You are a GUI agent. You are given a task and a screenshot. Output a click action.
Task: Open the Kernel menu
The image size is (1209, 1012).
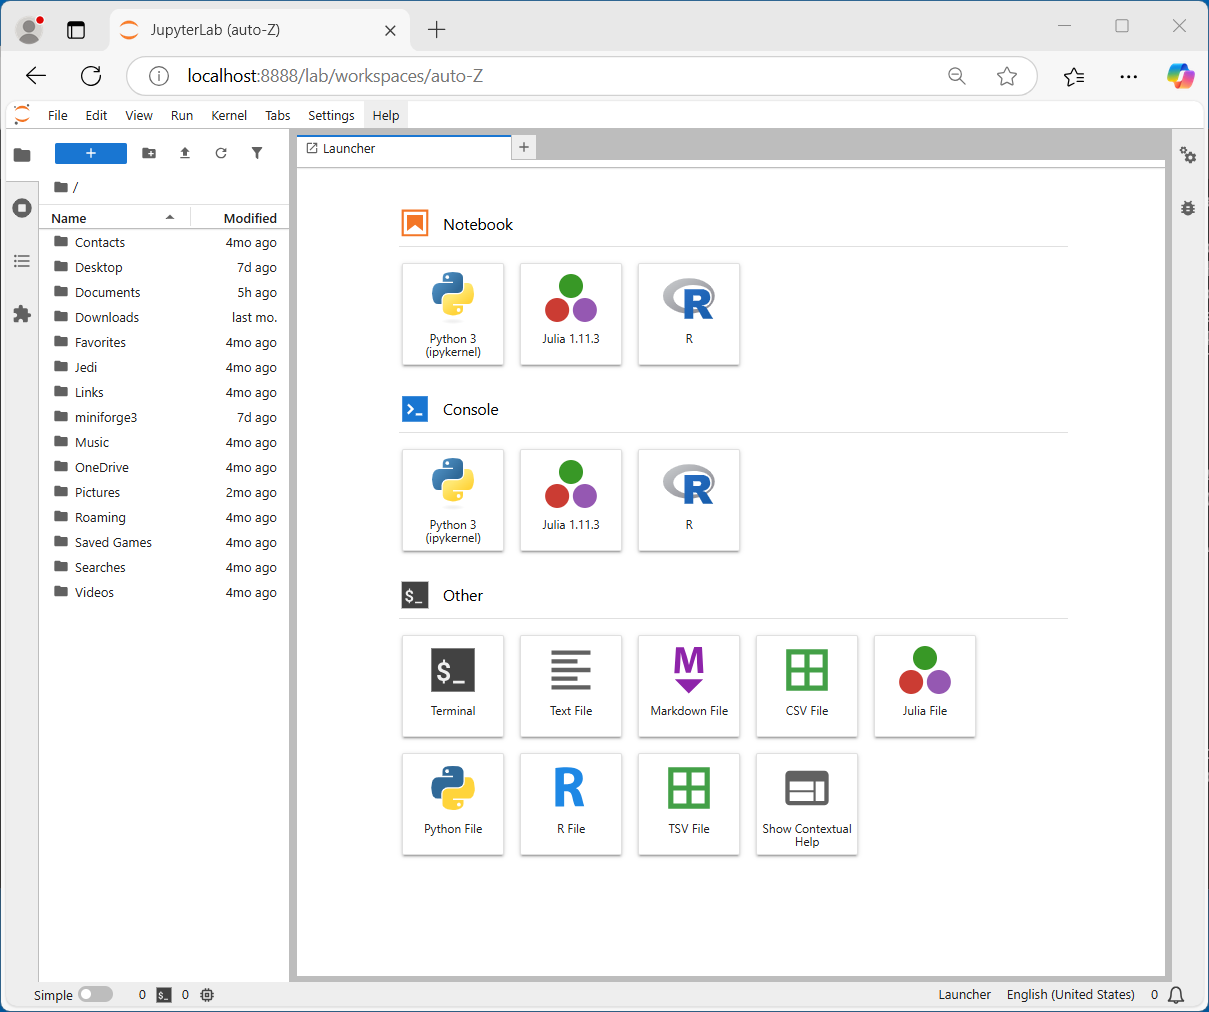[229, 115]
